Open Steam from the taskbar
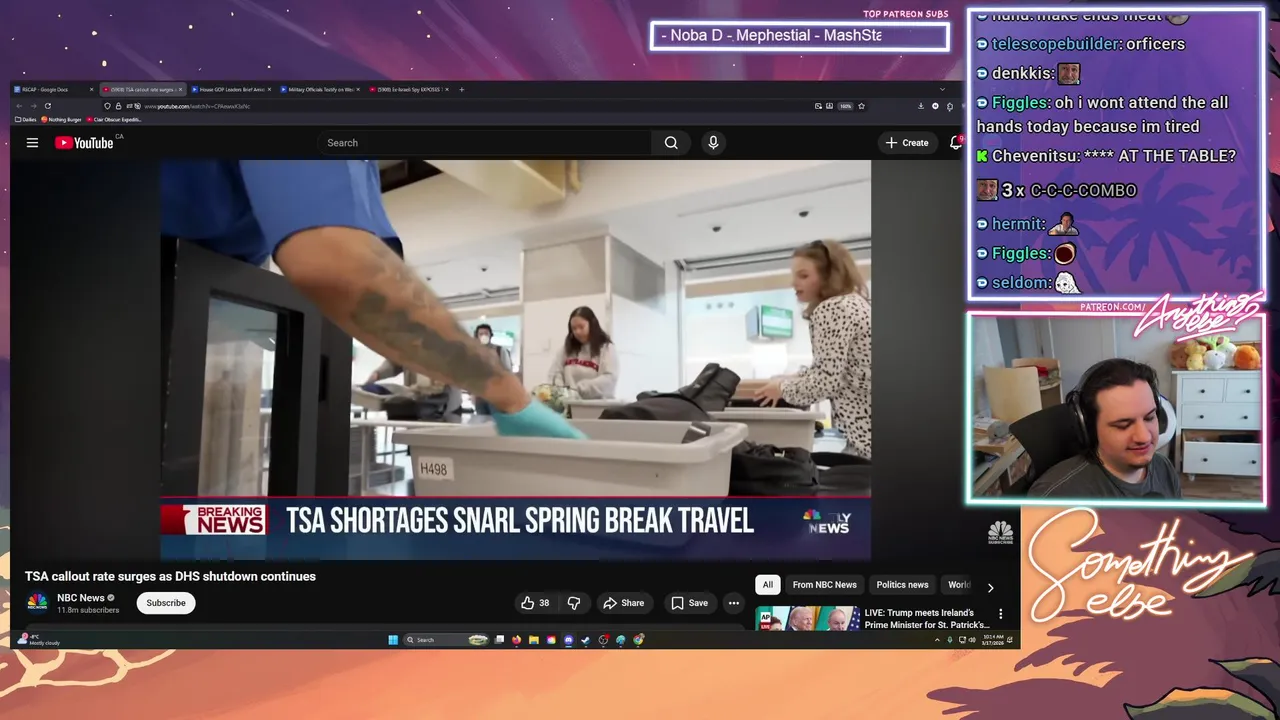The width and height of the screenshot is (1280, 720). pyautogui.click(x=586, y=640)
